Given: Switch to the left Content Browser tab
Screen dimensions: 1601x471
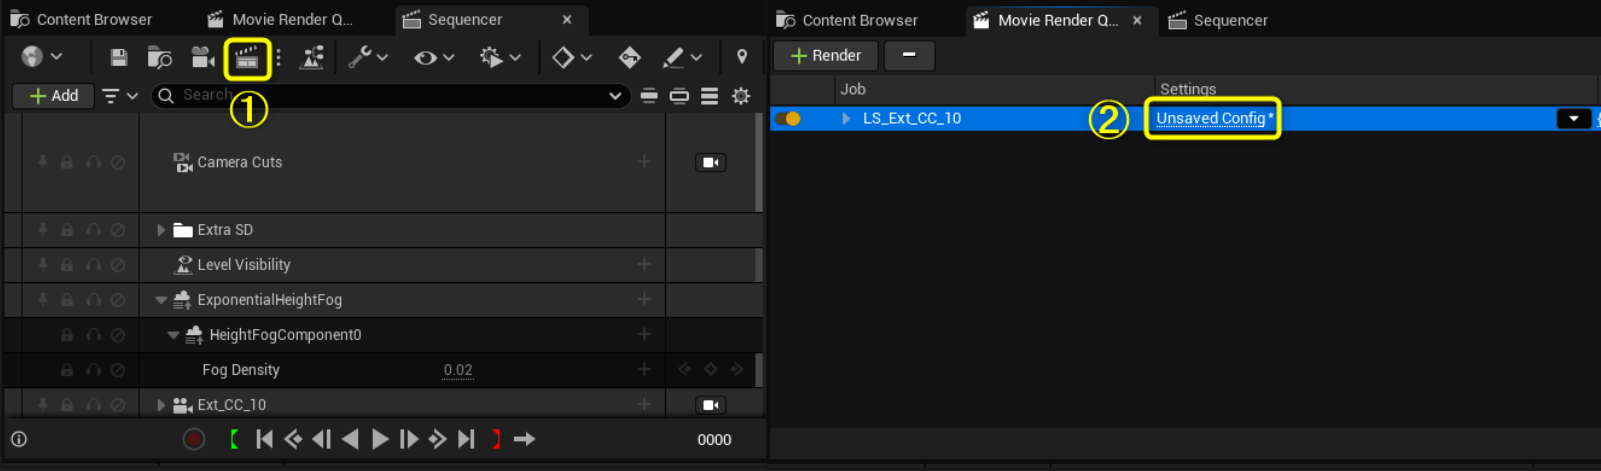Looking at the screenshot, I should (82, 19).
